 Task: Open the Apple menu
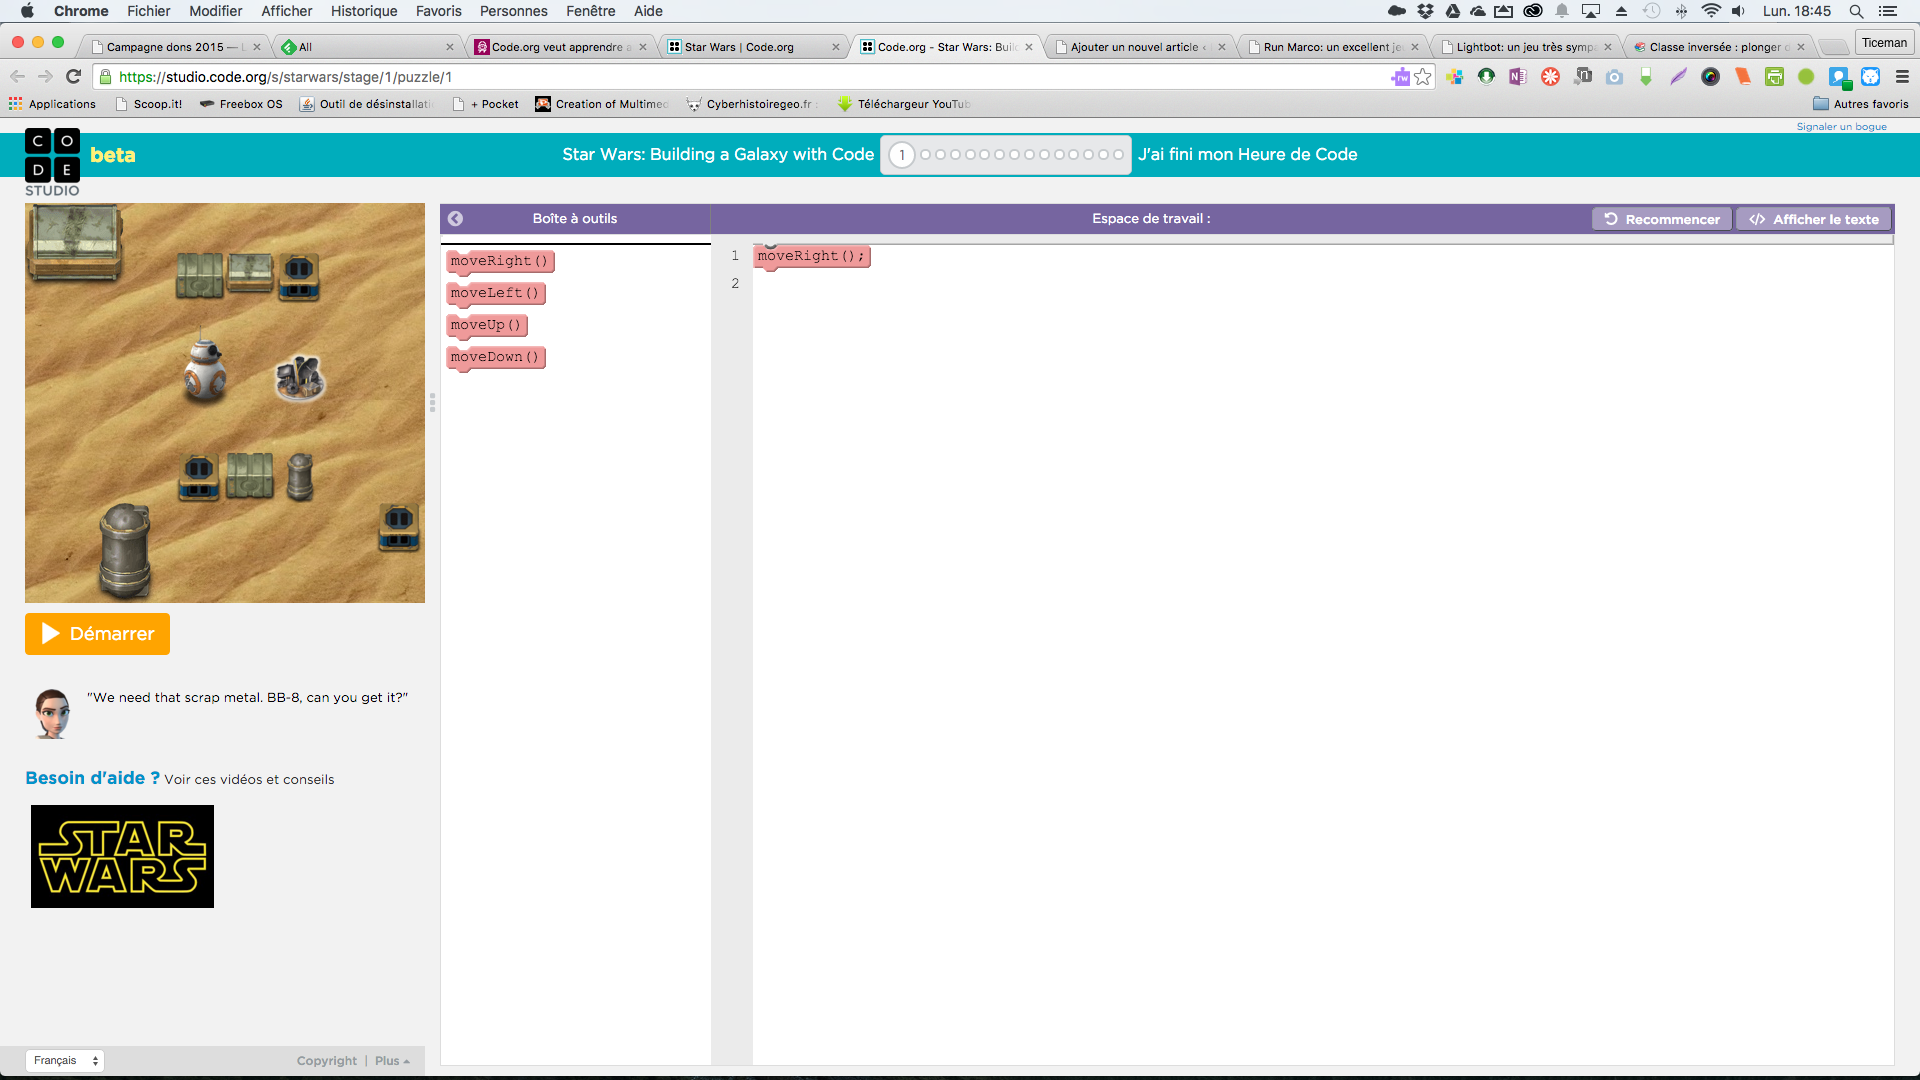point(27,11)
